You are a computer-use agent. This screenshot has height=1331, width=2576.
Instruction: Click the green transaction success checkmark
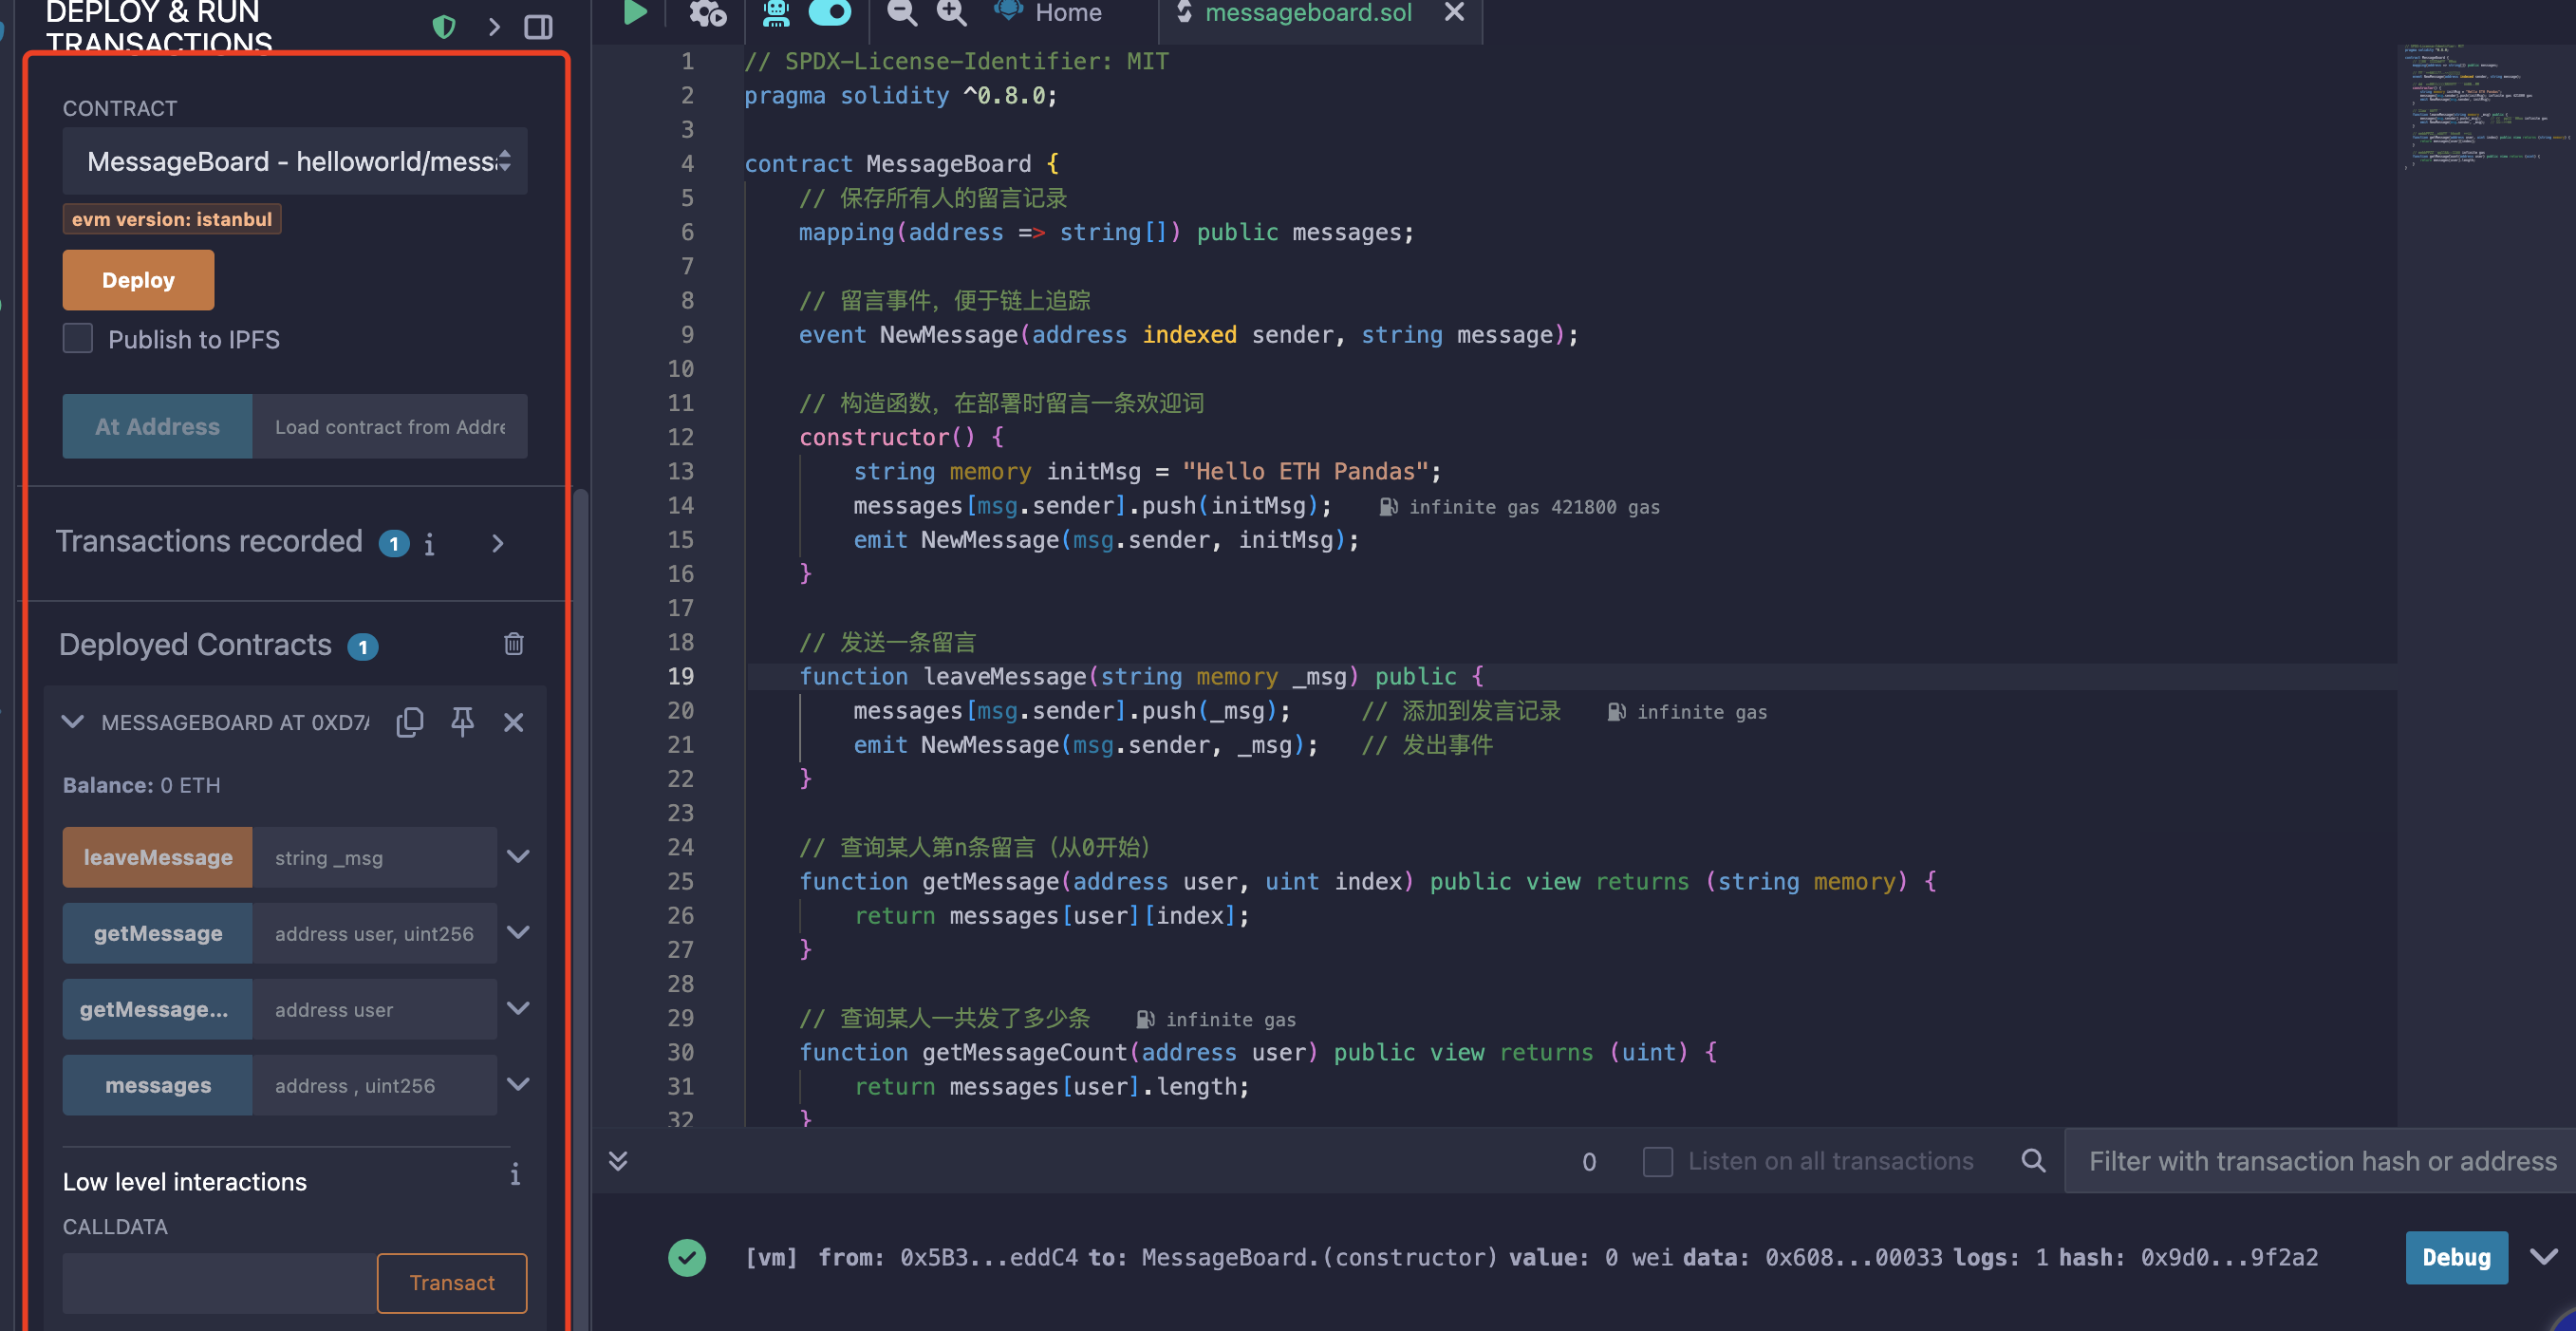[687, 1257]
